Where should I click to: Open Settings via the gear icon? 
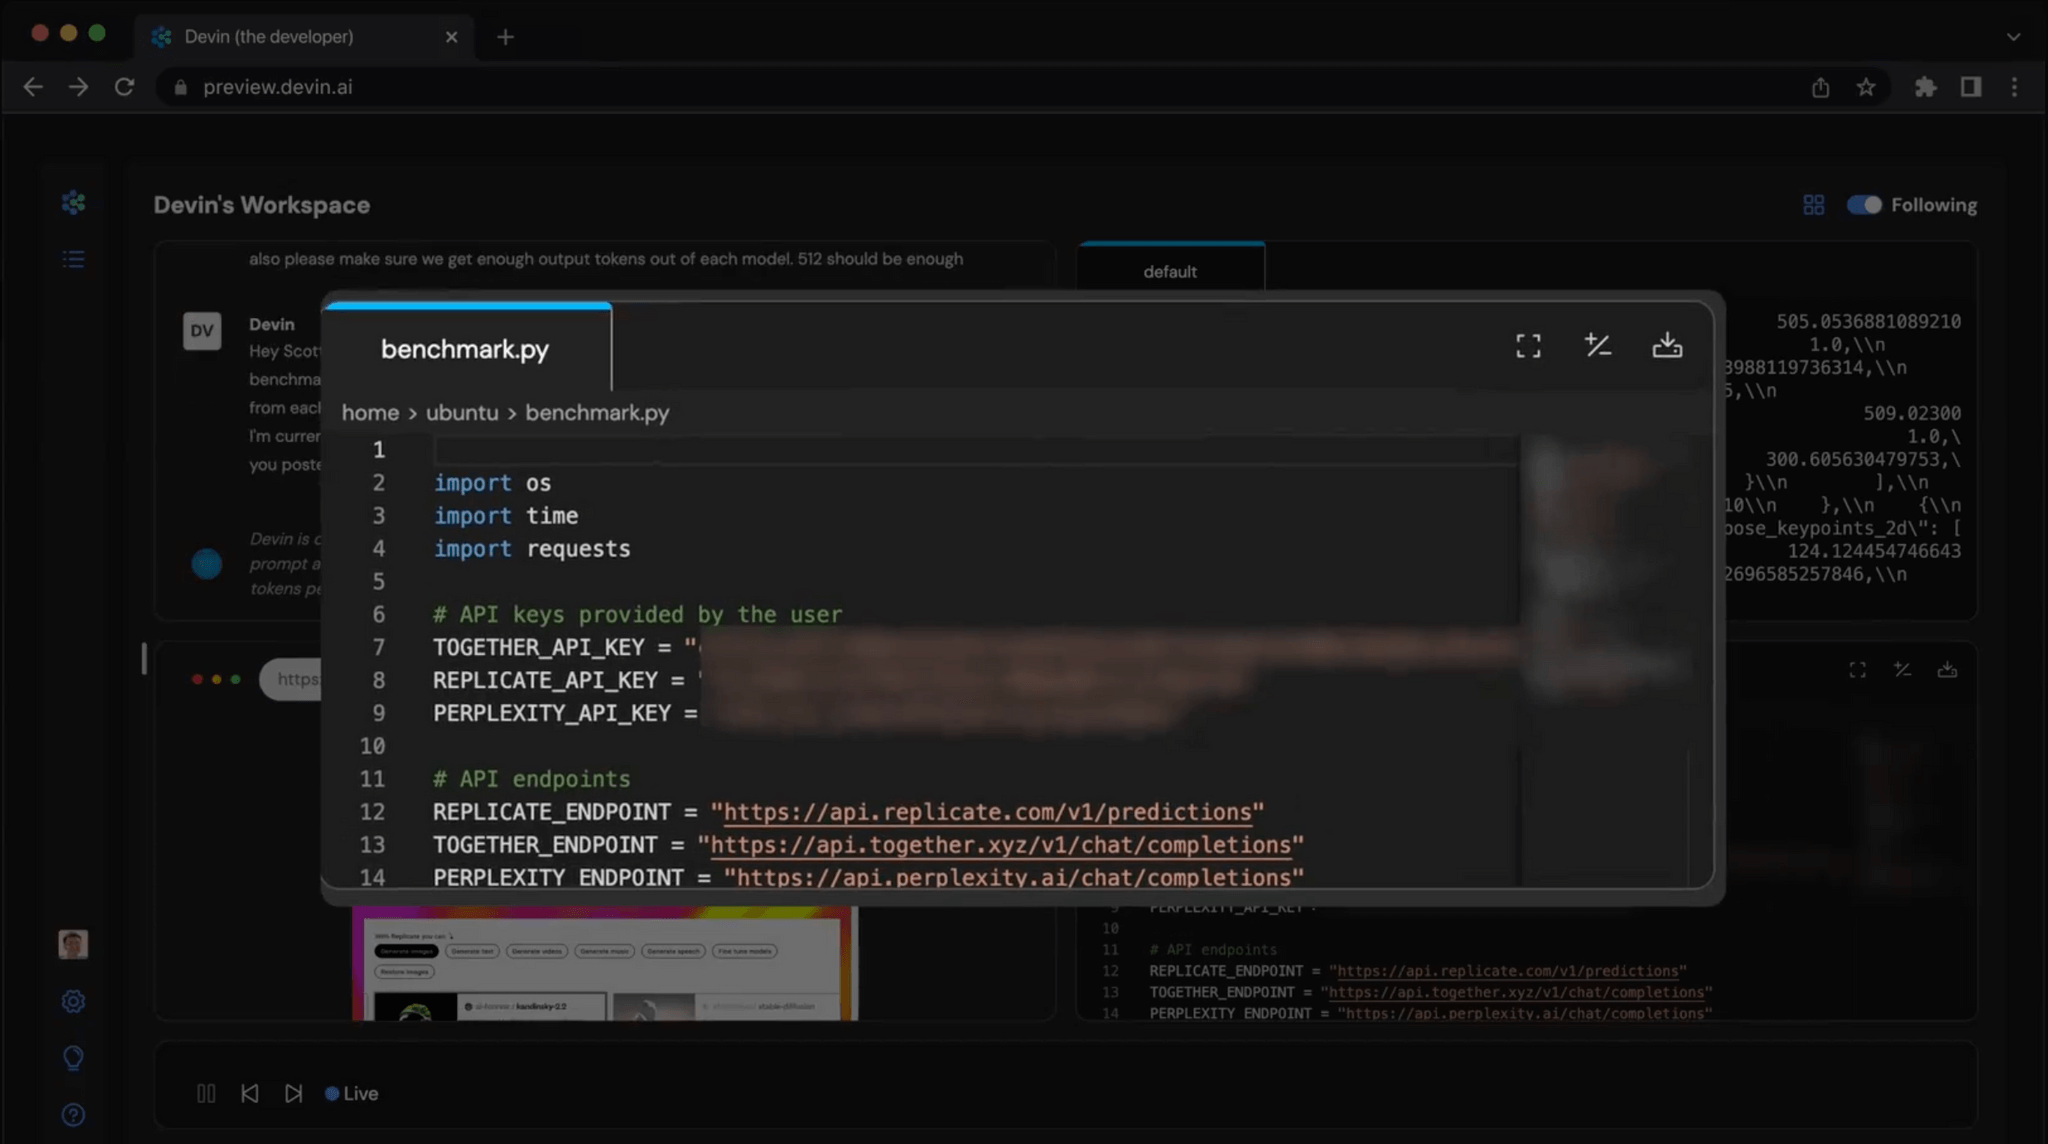73,1001
